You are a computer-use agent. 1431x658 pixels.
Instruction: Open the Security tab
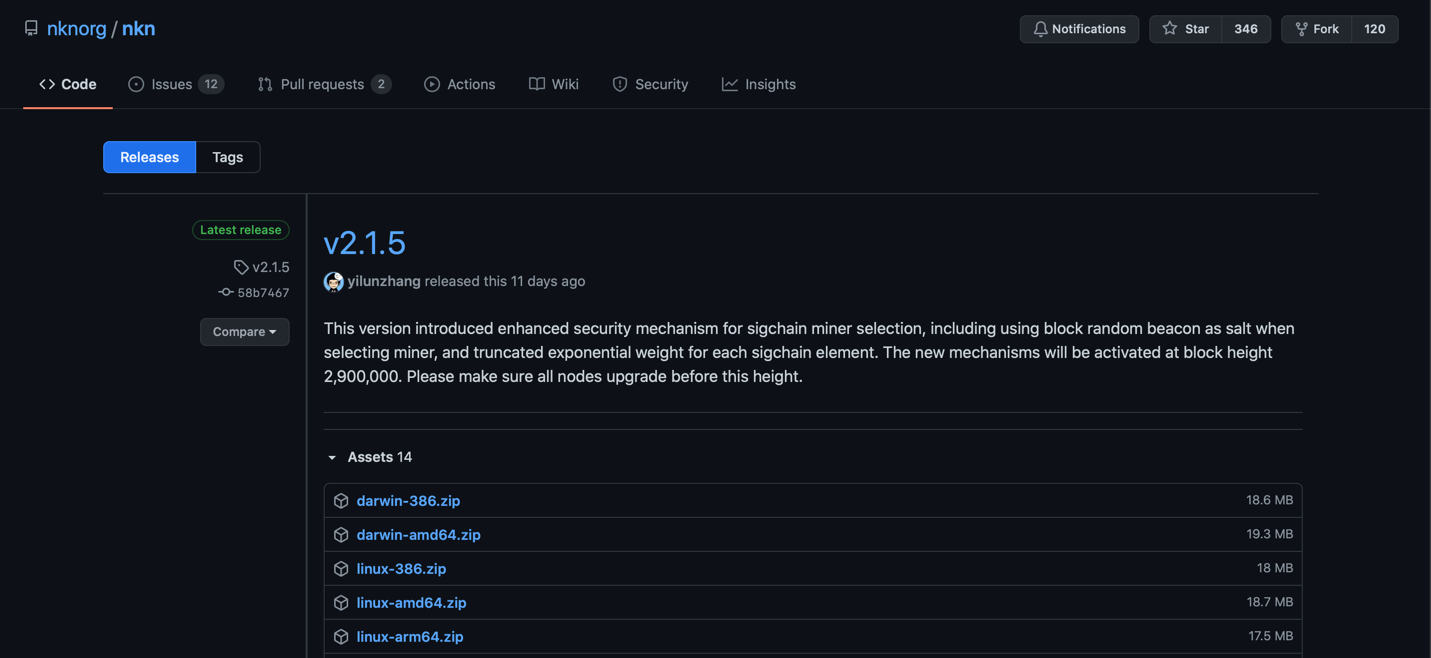650,84
